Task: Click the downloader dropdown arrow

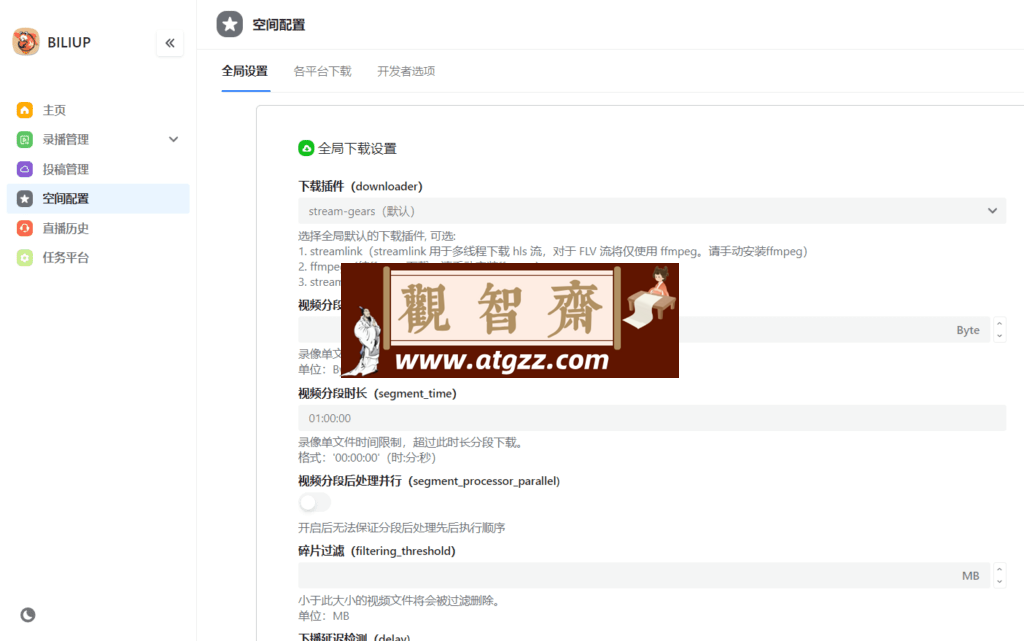Action: click(992, 211)
